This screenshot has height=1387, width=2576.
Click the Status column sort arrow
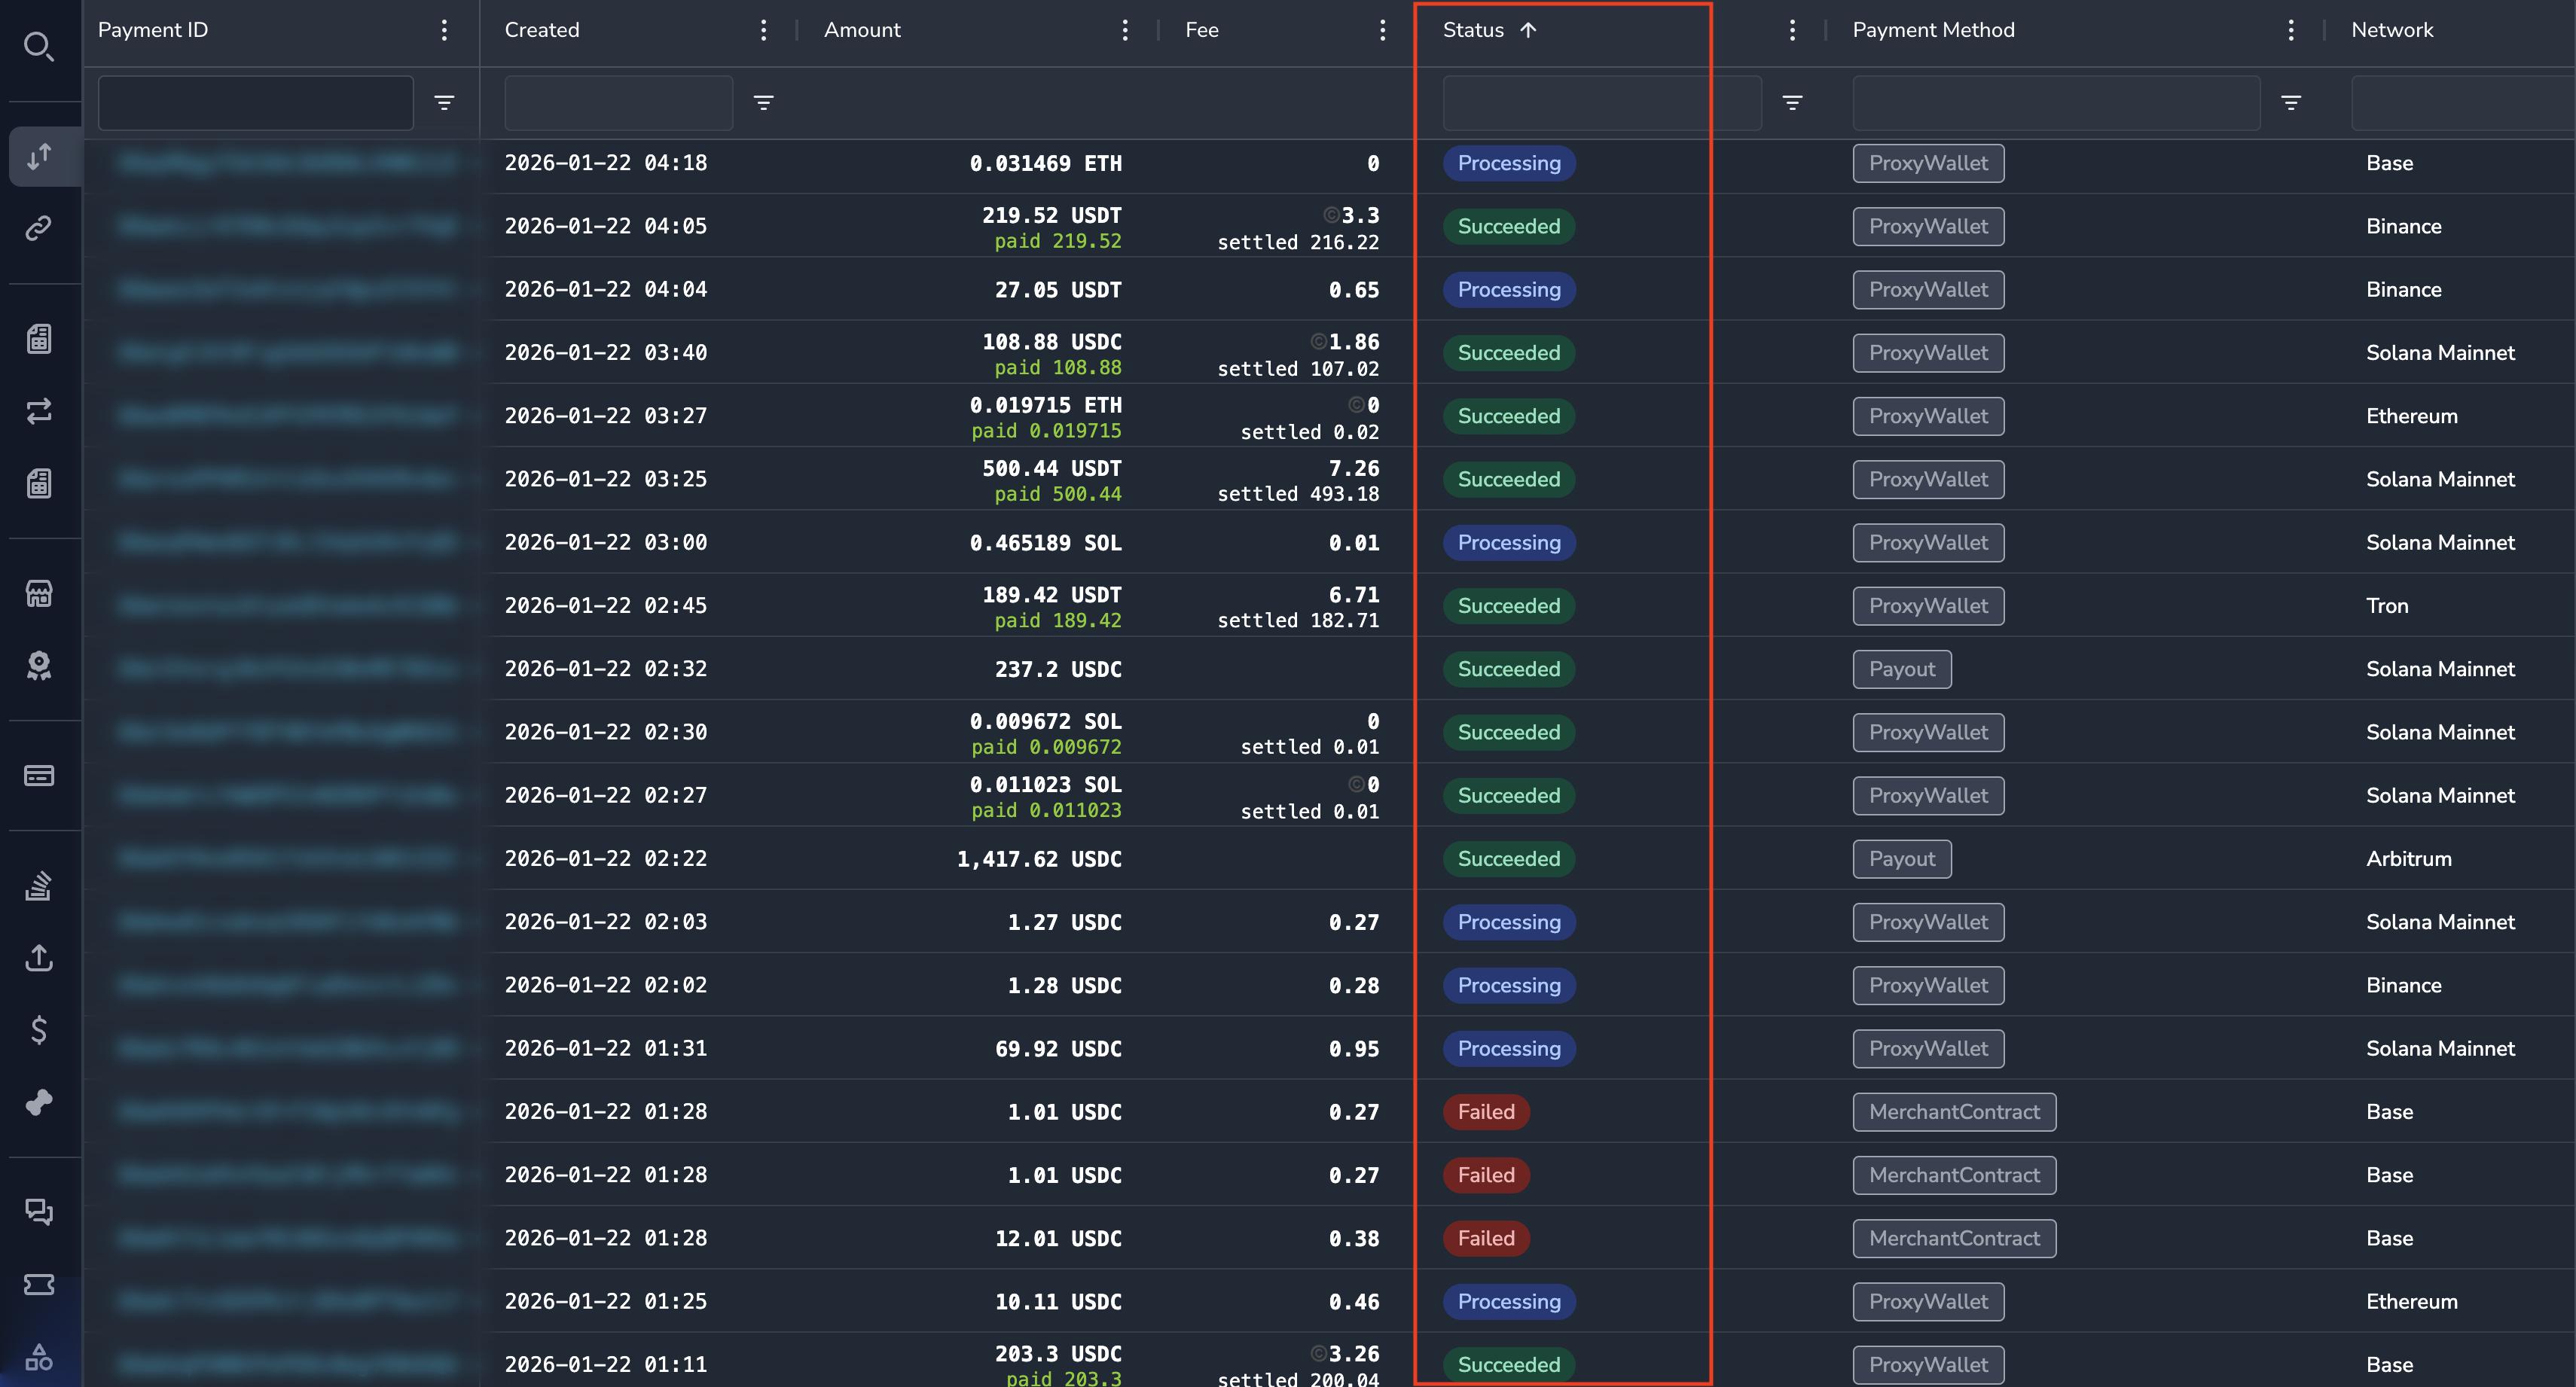click(1528, 30)
